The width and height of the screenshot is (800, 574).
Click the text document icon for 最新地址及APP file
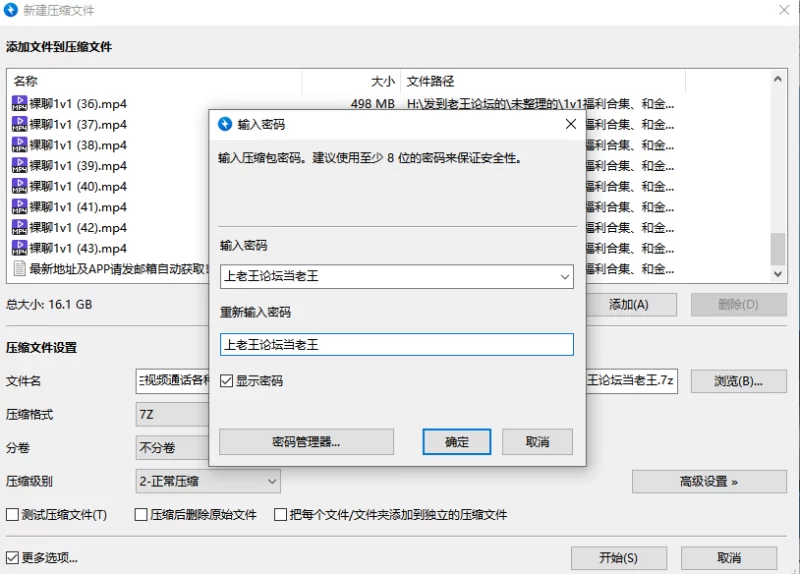pos(19,268)
